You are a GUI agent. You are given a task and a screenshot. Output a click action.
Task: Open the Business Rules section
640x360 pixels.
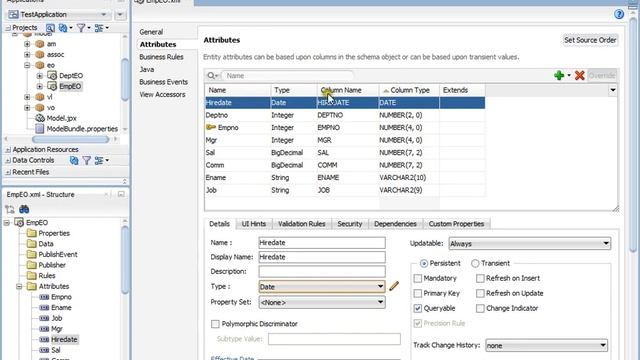161,57
